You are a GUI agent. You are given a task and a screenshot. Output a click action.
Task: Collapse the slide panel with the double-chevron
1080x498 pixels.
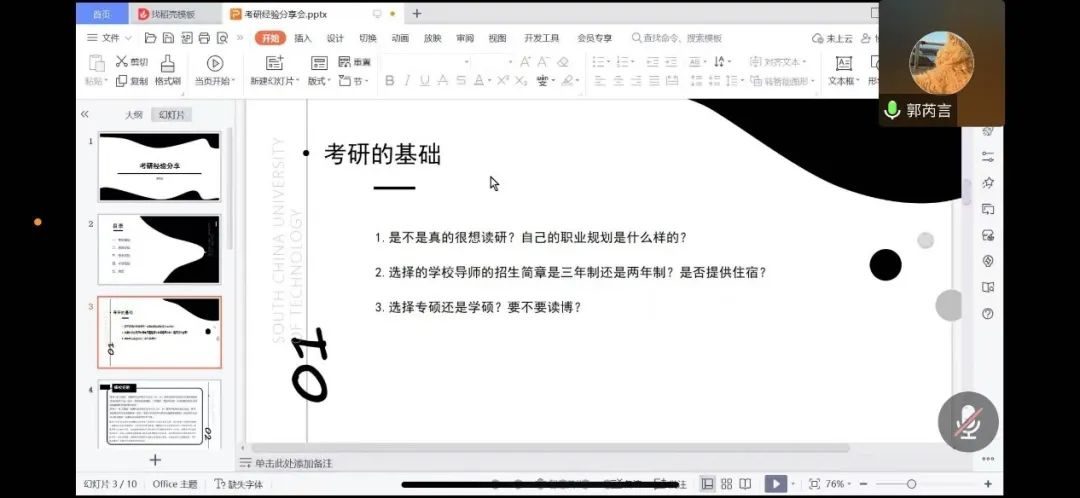click(85, 114)
